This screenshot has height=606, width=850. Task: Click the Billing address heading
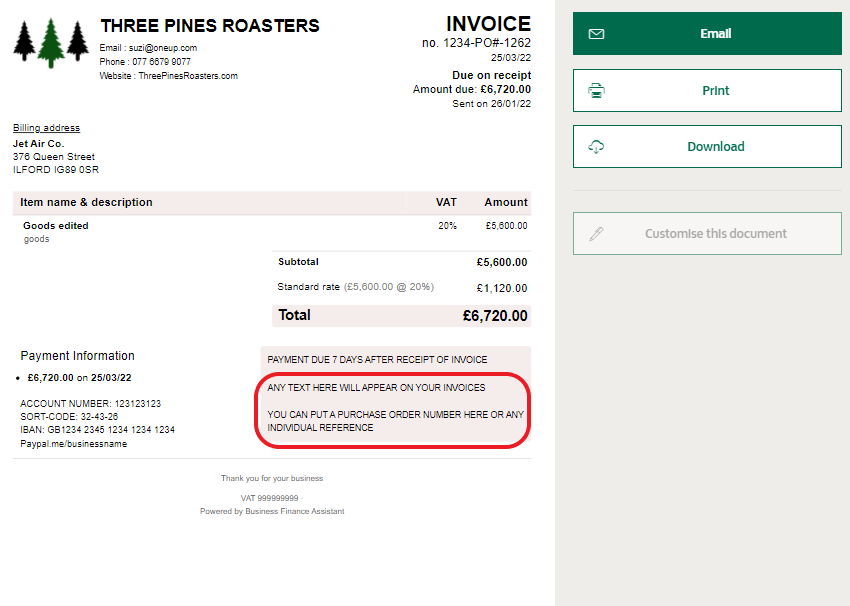(x=46, y=128)
